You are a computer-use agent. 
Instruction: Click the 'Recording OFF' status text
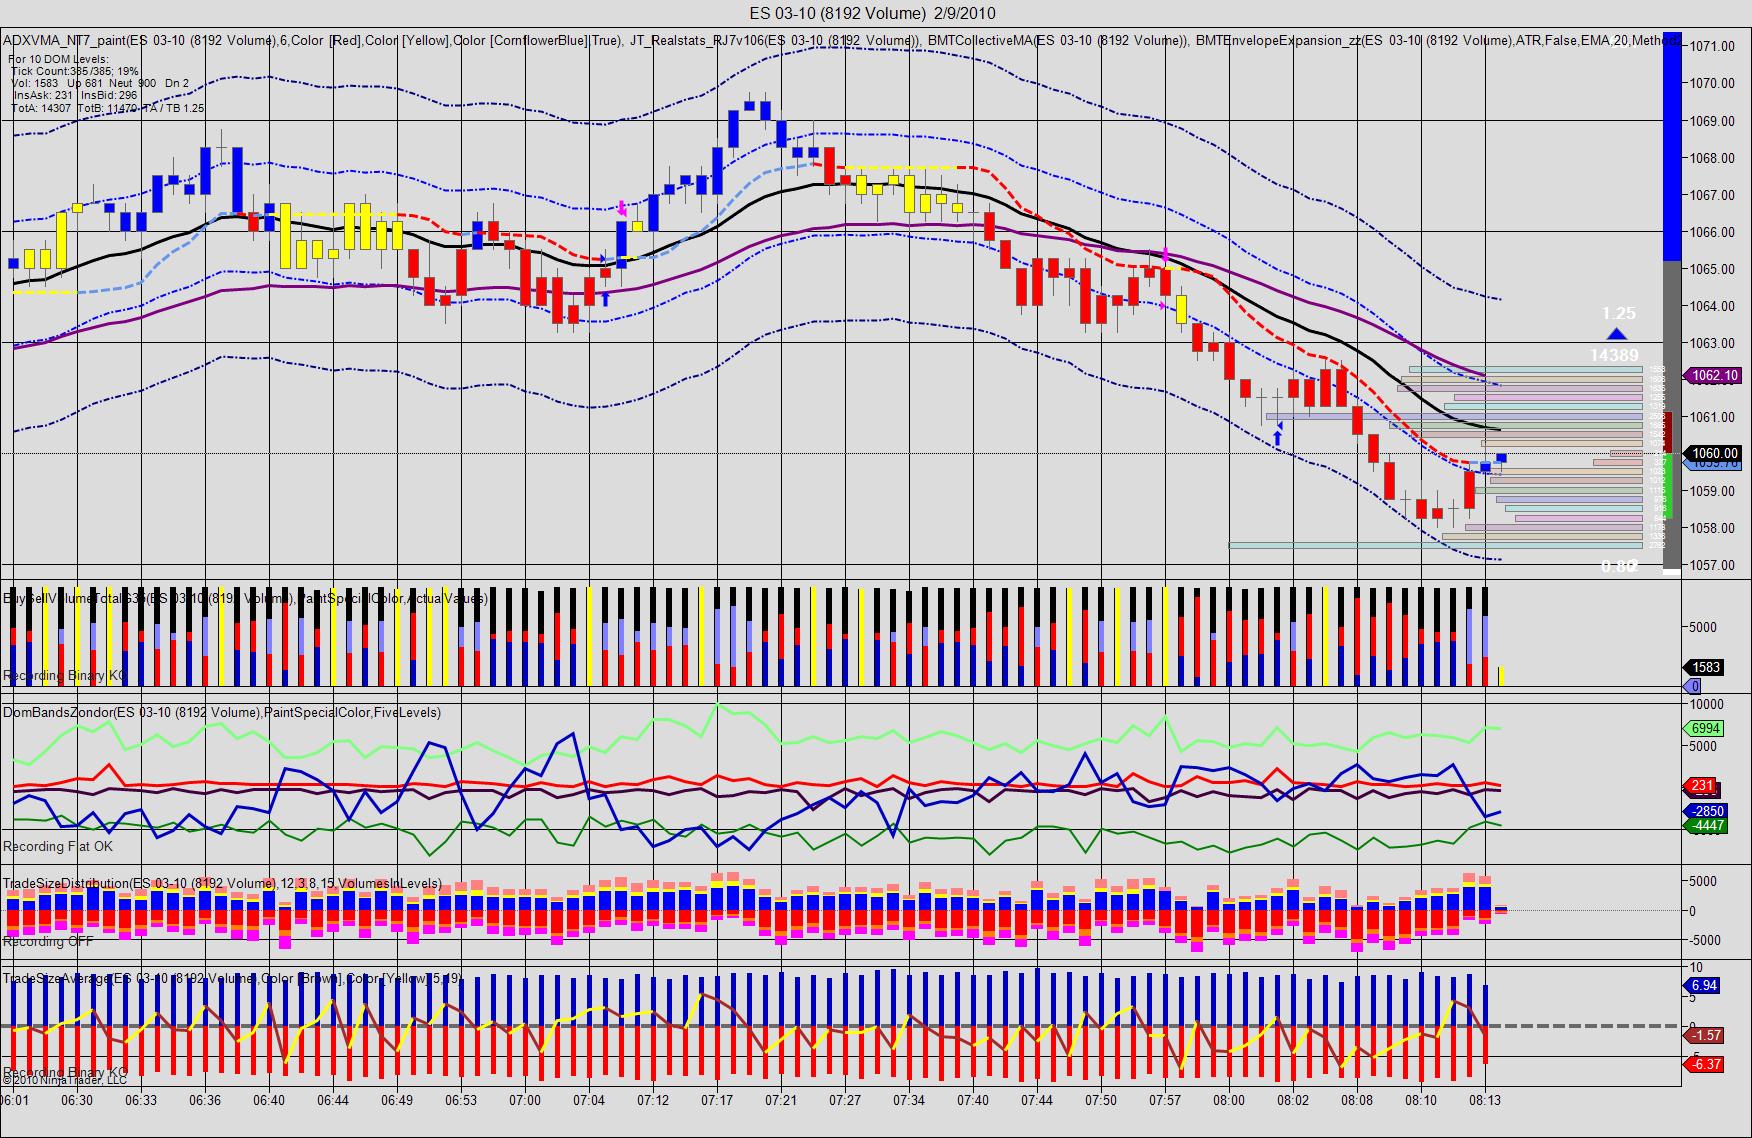(x=48, y=941)
